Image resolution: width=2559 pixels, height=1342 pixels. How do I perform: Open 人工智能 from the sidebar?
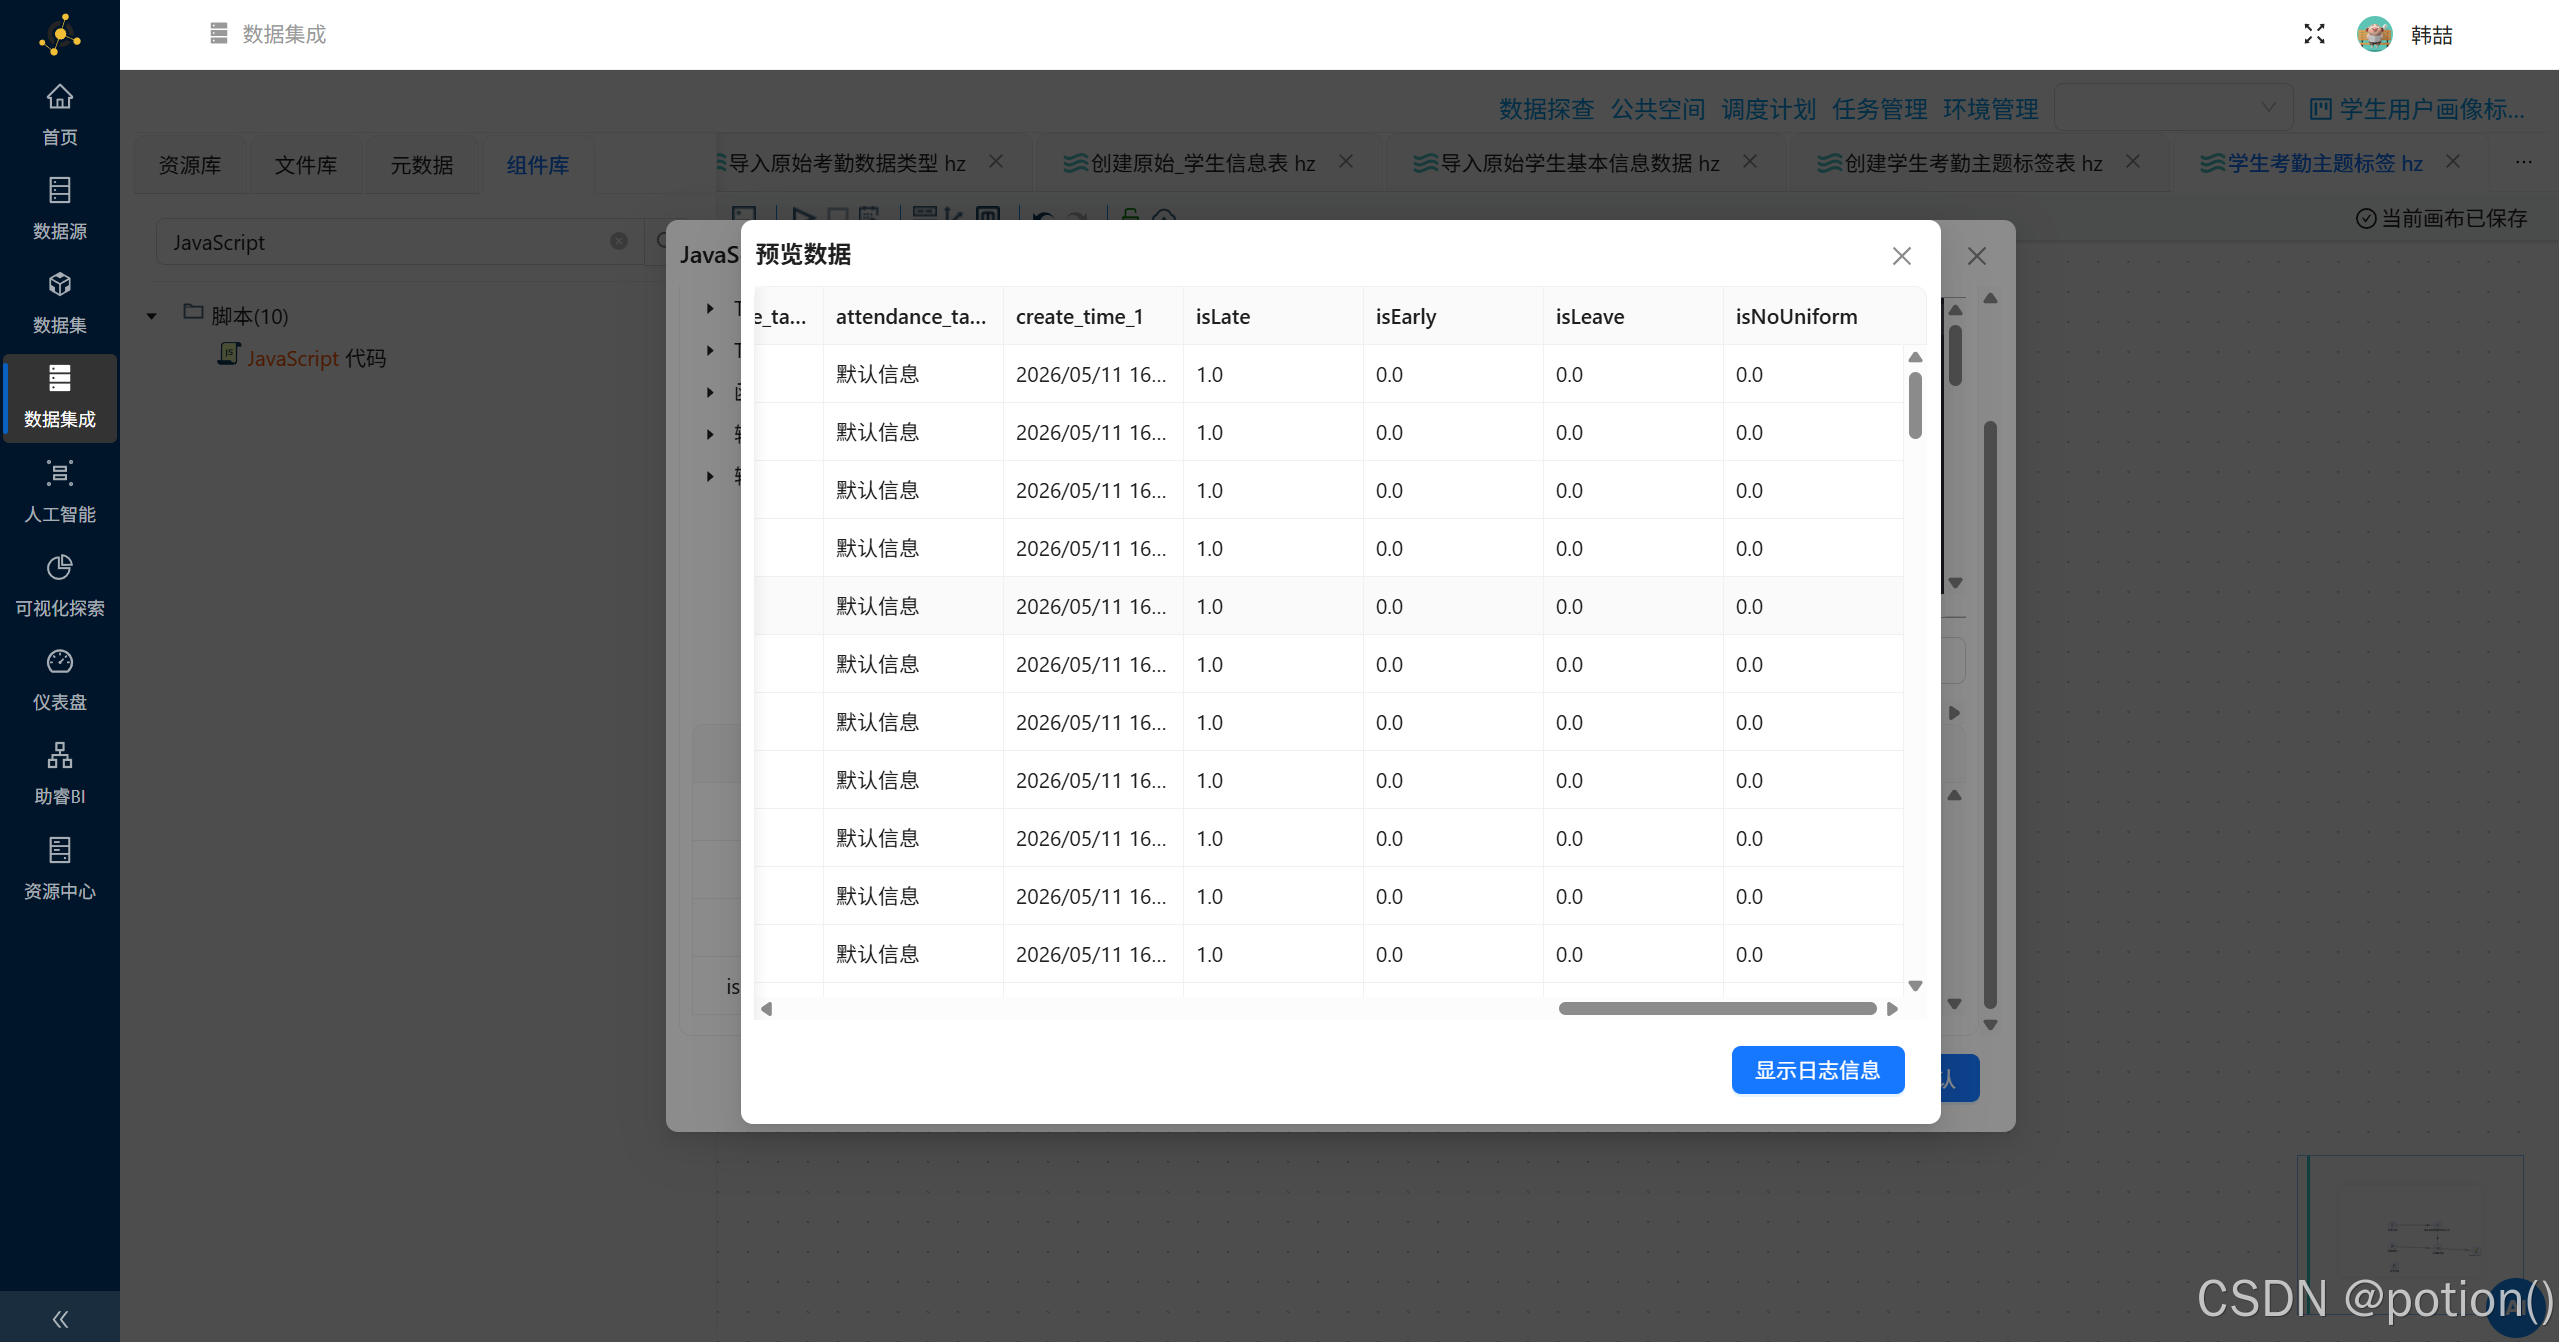pos(60,492)
